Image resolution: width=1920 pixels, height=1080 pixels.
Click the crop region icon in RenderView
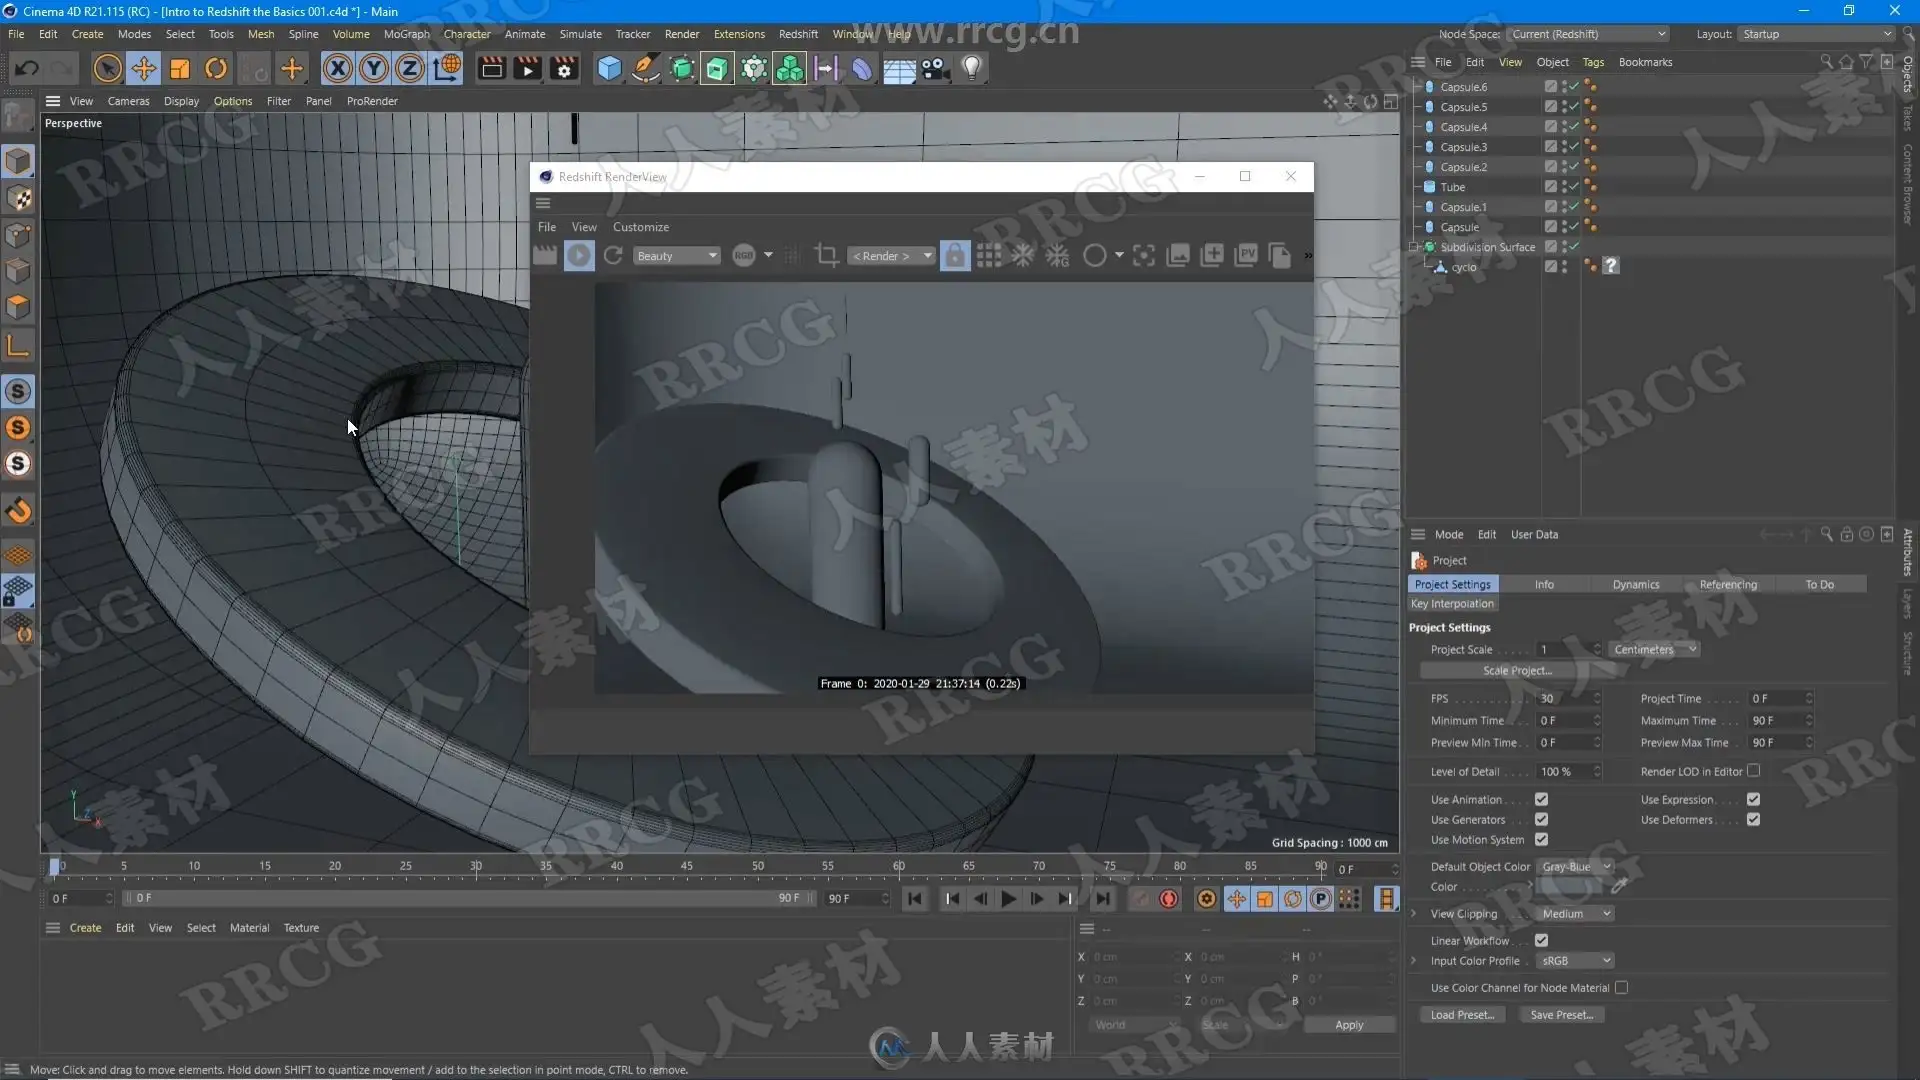click(x=826, y=256)
